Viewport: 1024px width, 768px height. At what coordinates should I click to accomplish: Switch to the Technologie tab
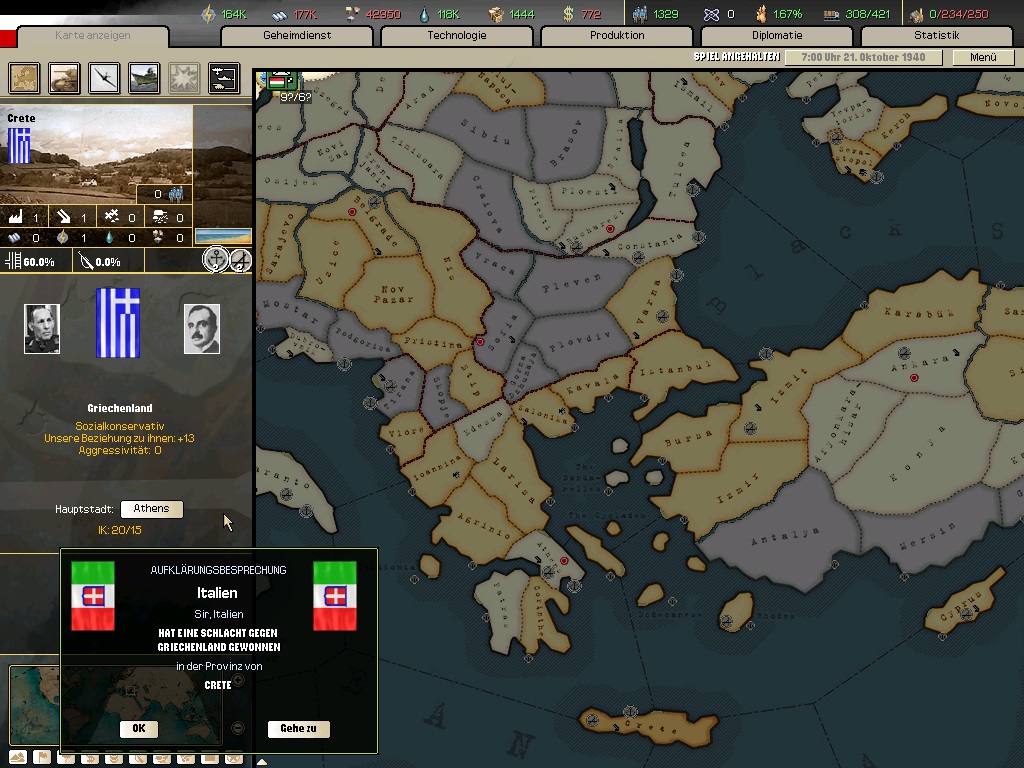[x=456, y=36]
